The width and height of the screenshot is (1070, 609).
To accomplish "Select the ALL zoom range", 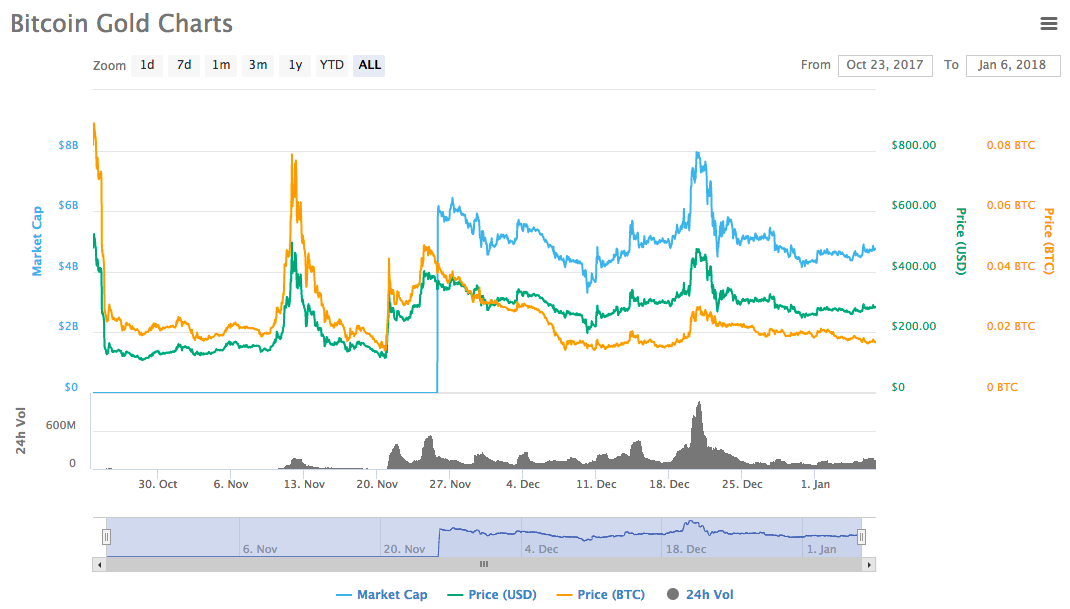I will 369,66.
